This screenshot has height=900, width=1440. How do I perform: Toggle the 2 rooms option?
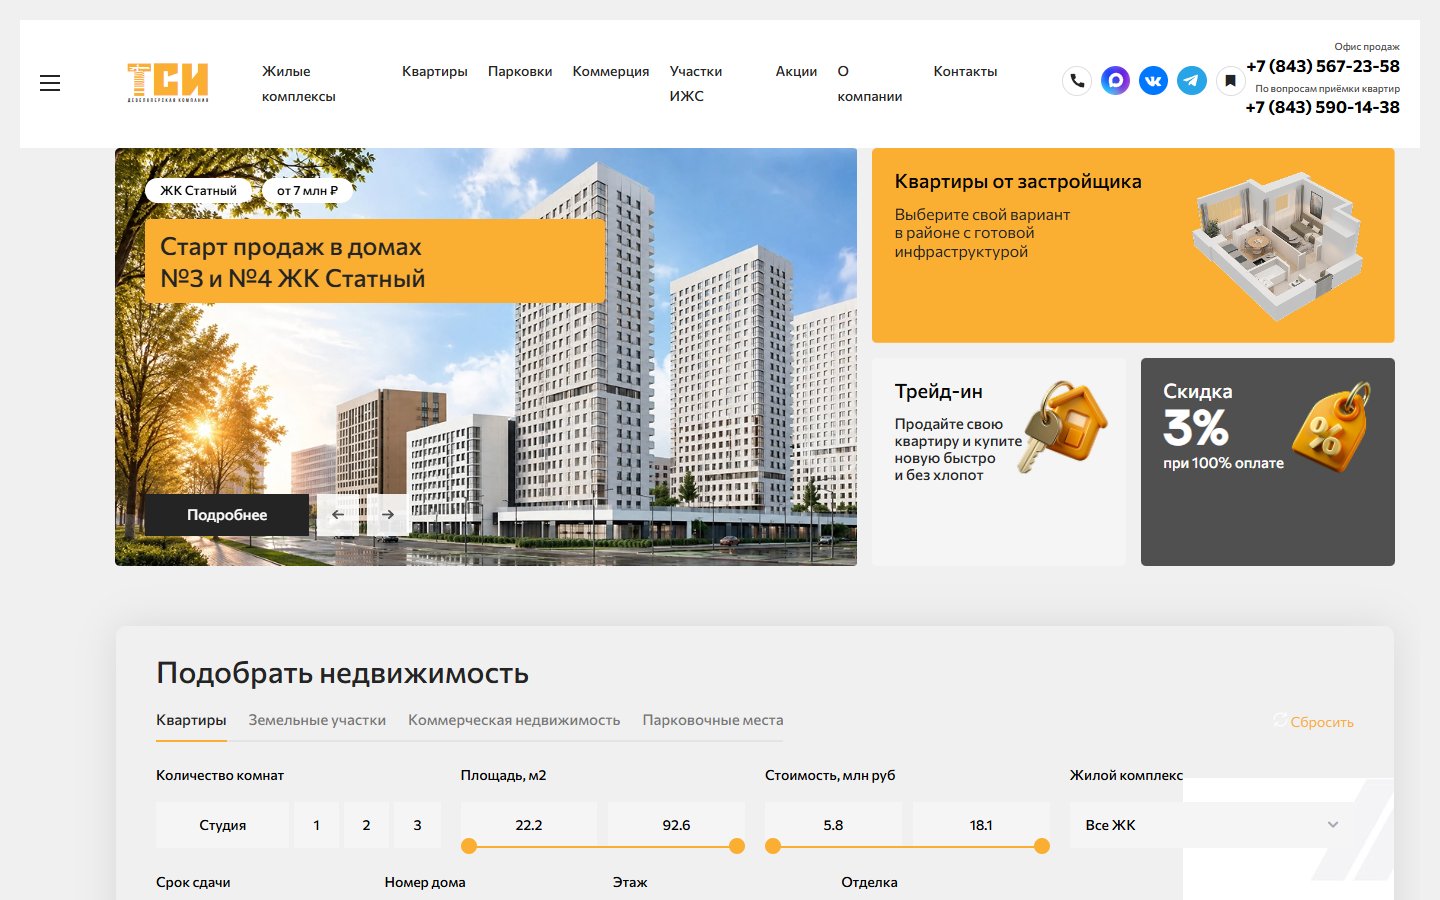coord(366,825)
